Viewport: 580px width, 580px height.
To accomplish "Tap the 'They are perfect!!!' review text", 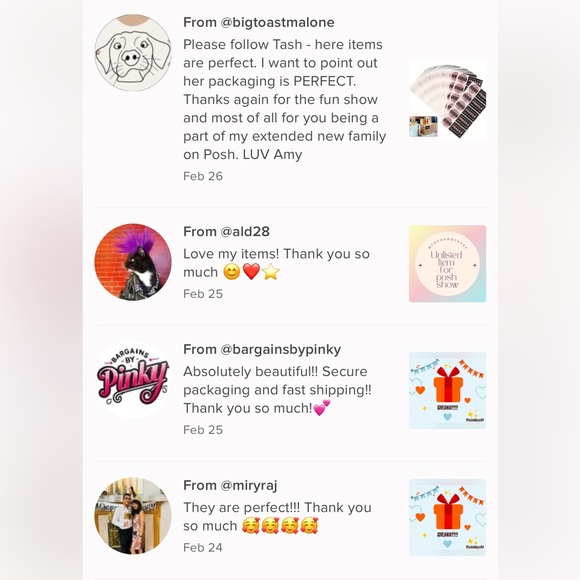I will click(x=277, y=517).
